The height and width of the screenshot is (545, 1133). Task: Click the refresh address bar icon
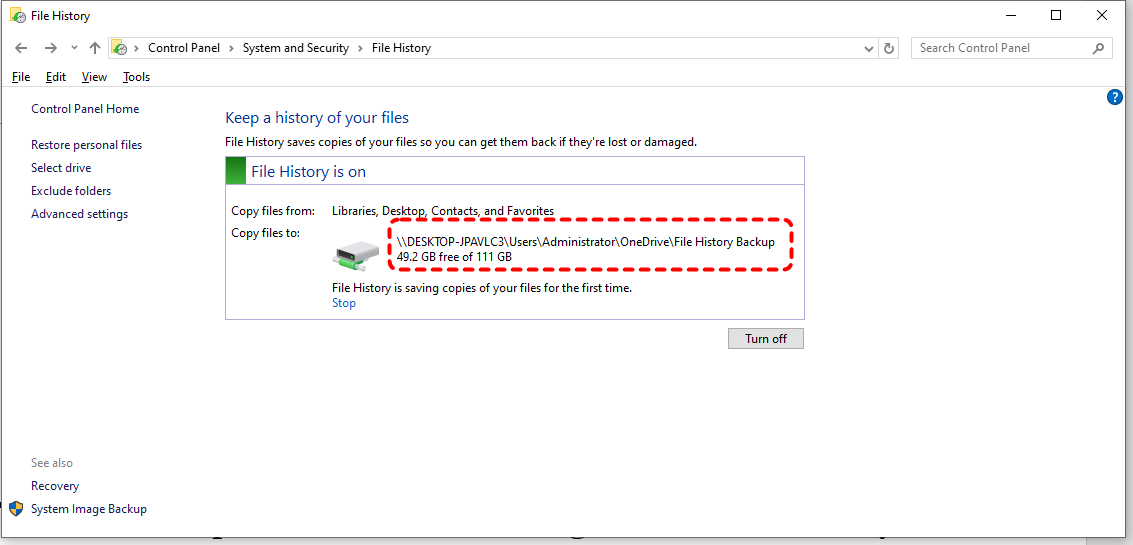pos(889,48)
